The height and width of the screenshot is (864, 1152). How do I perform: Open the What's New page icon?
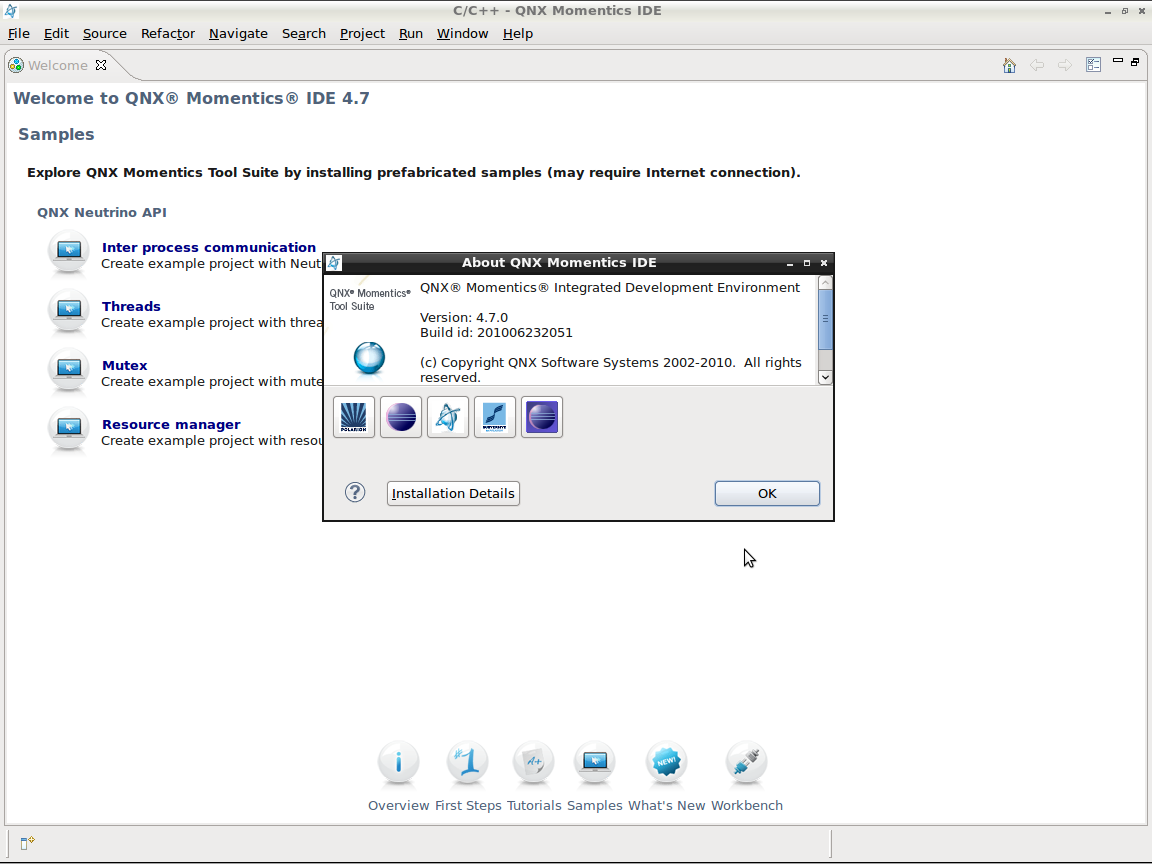coord(666,764)
